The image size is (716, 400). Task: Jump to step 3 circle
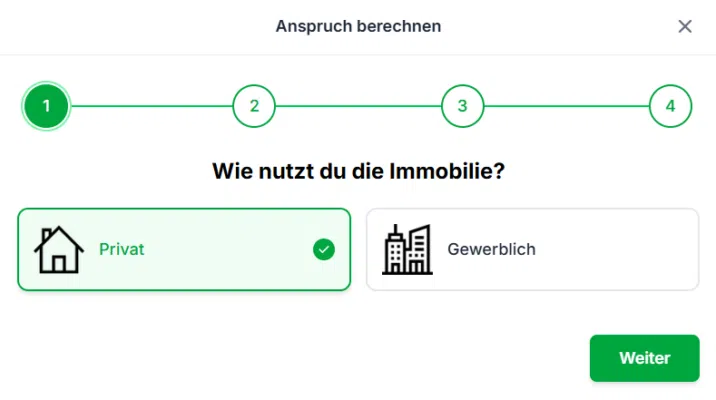[x=462, y=106]
